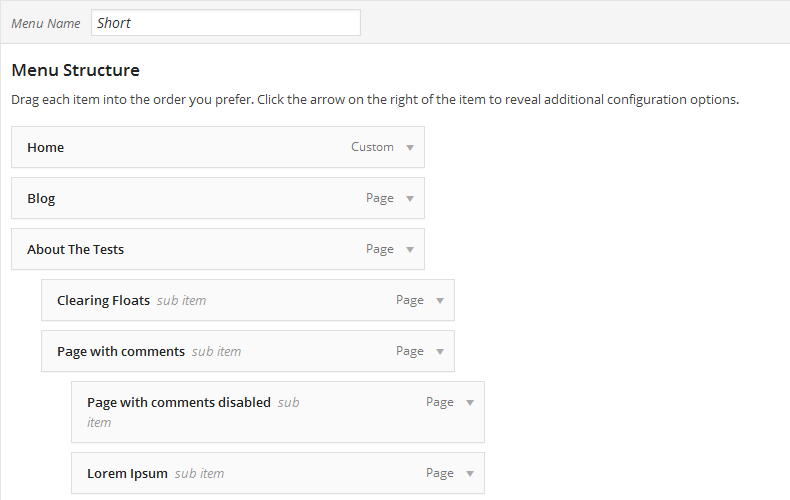Open About The Tests configuration arrow
Viewport: 790px width, 500px height.
pyautogui.click(x=410, y=249)
